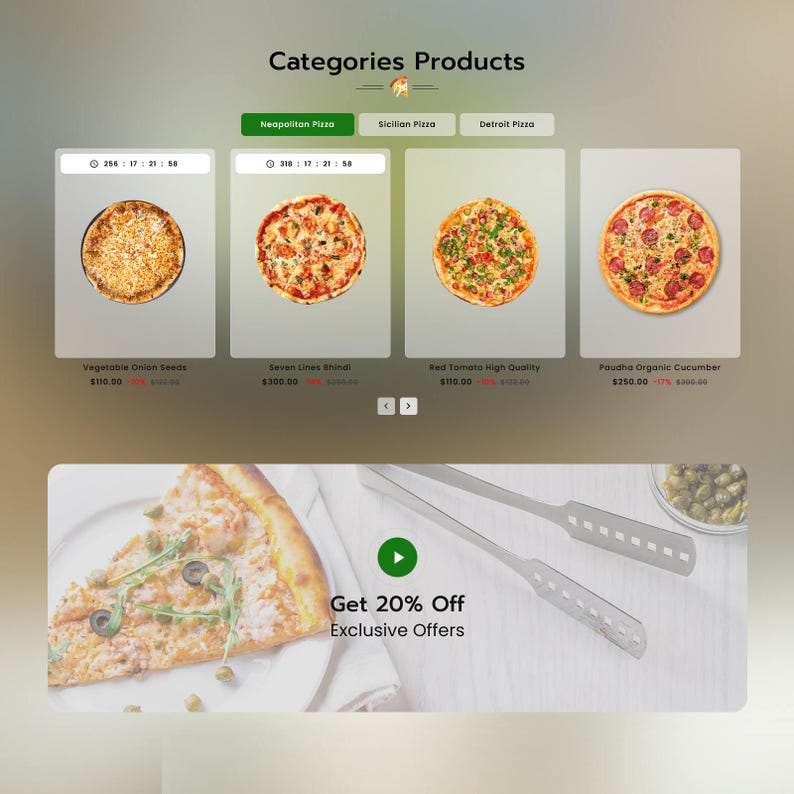Click the Exclusive Offers banner text

coord(398,630)
